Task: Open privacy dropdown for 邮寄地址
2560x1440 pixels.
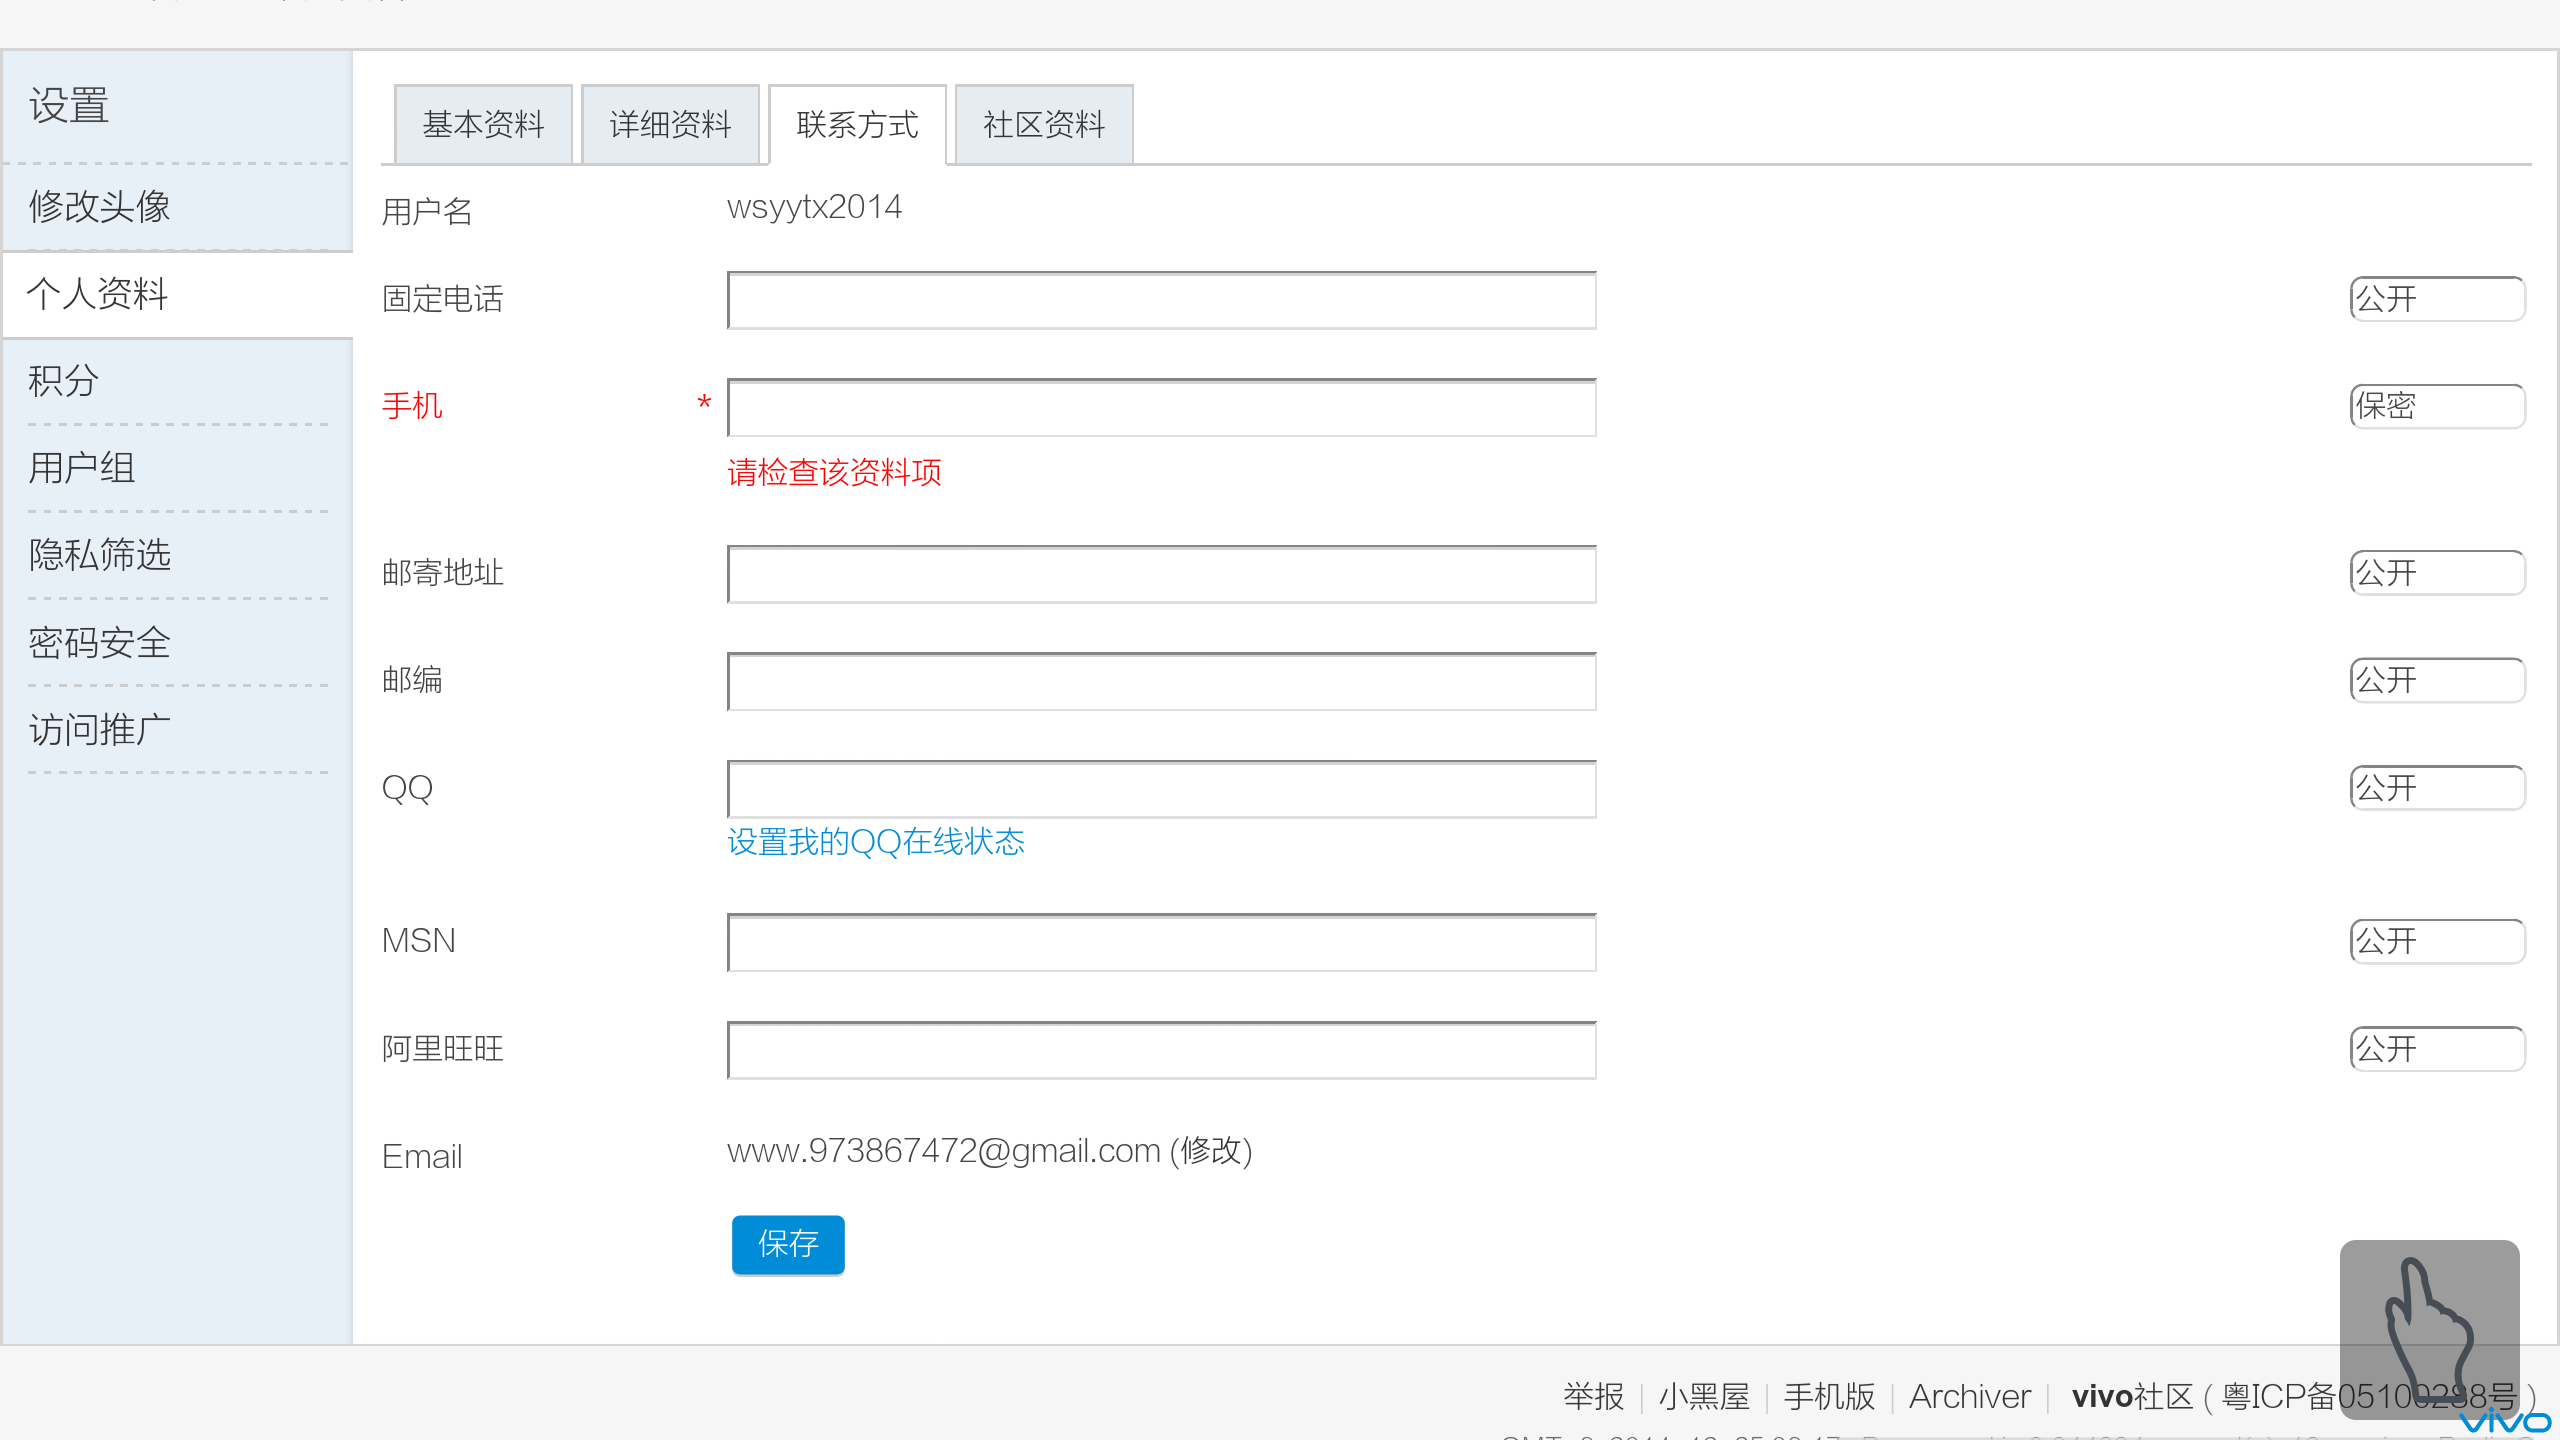Action: [2437, 573]
